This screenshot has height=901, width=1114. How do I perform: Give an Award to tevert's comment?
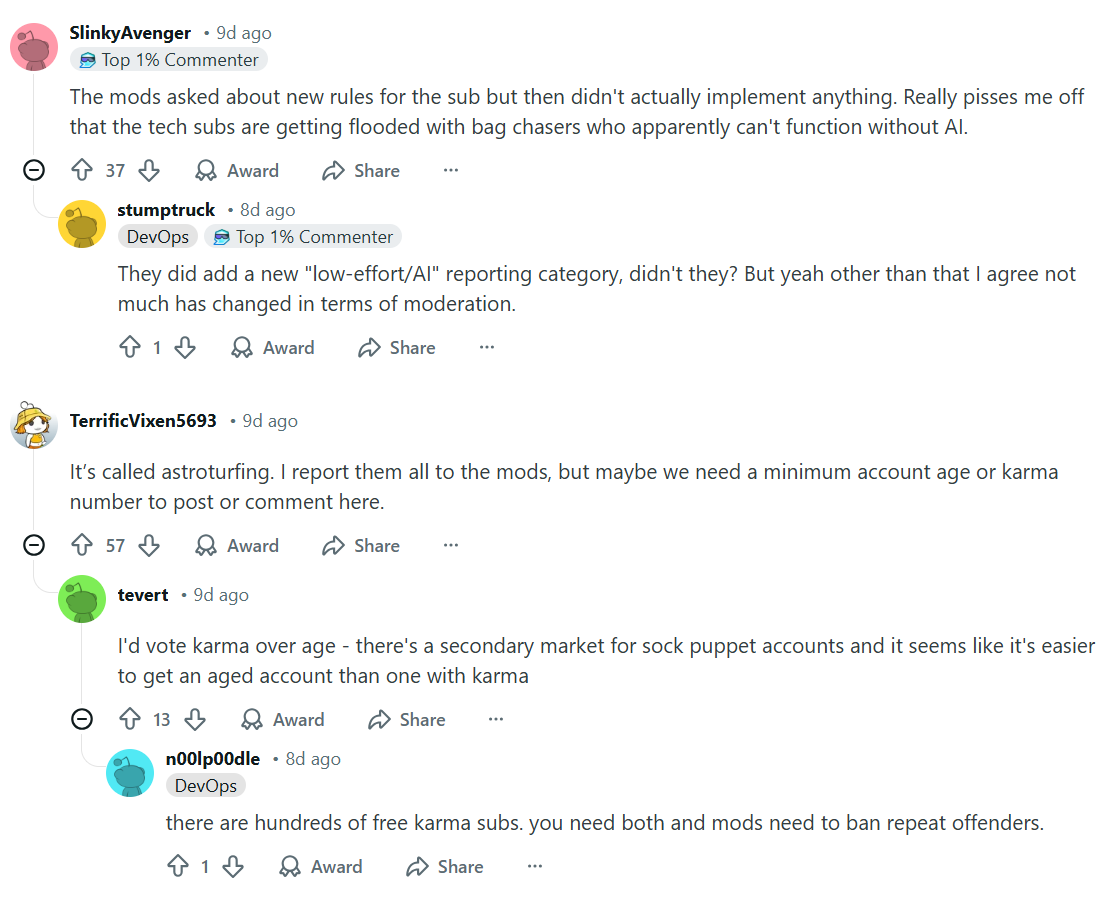coord(282,719)
